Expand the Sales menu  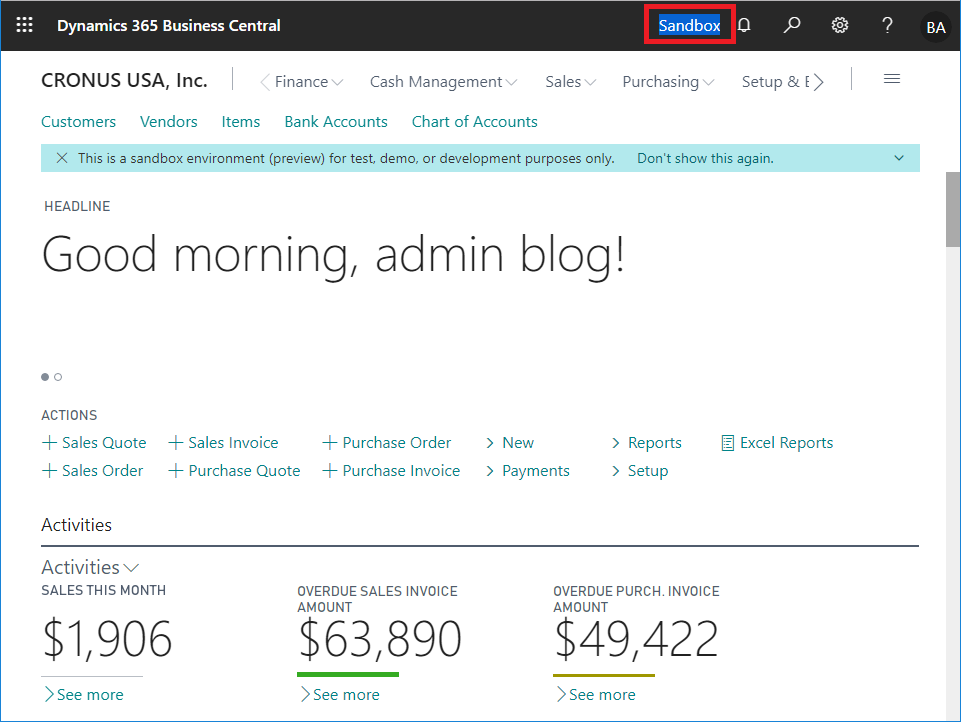click(571, 82)
